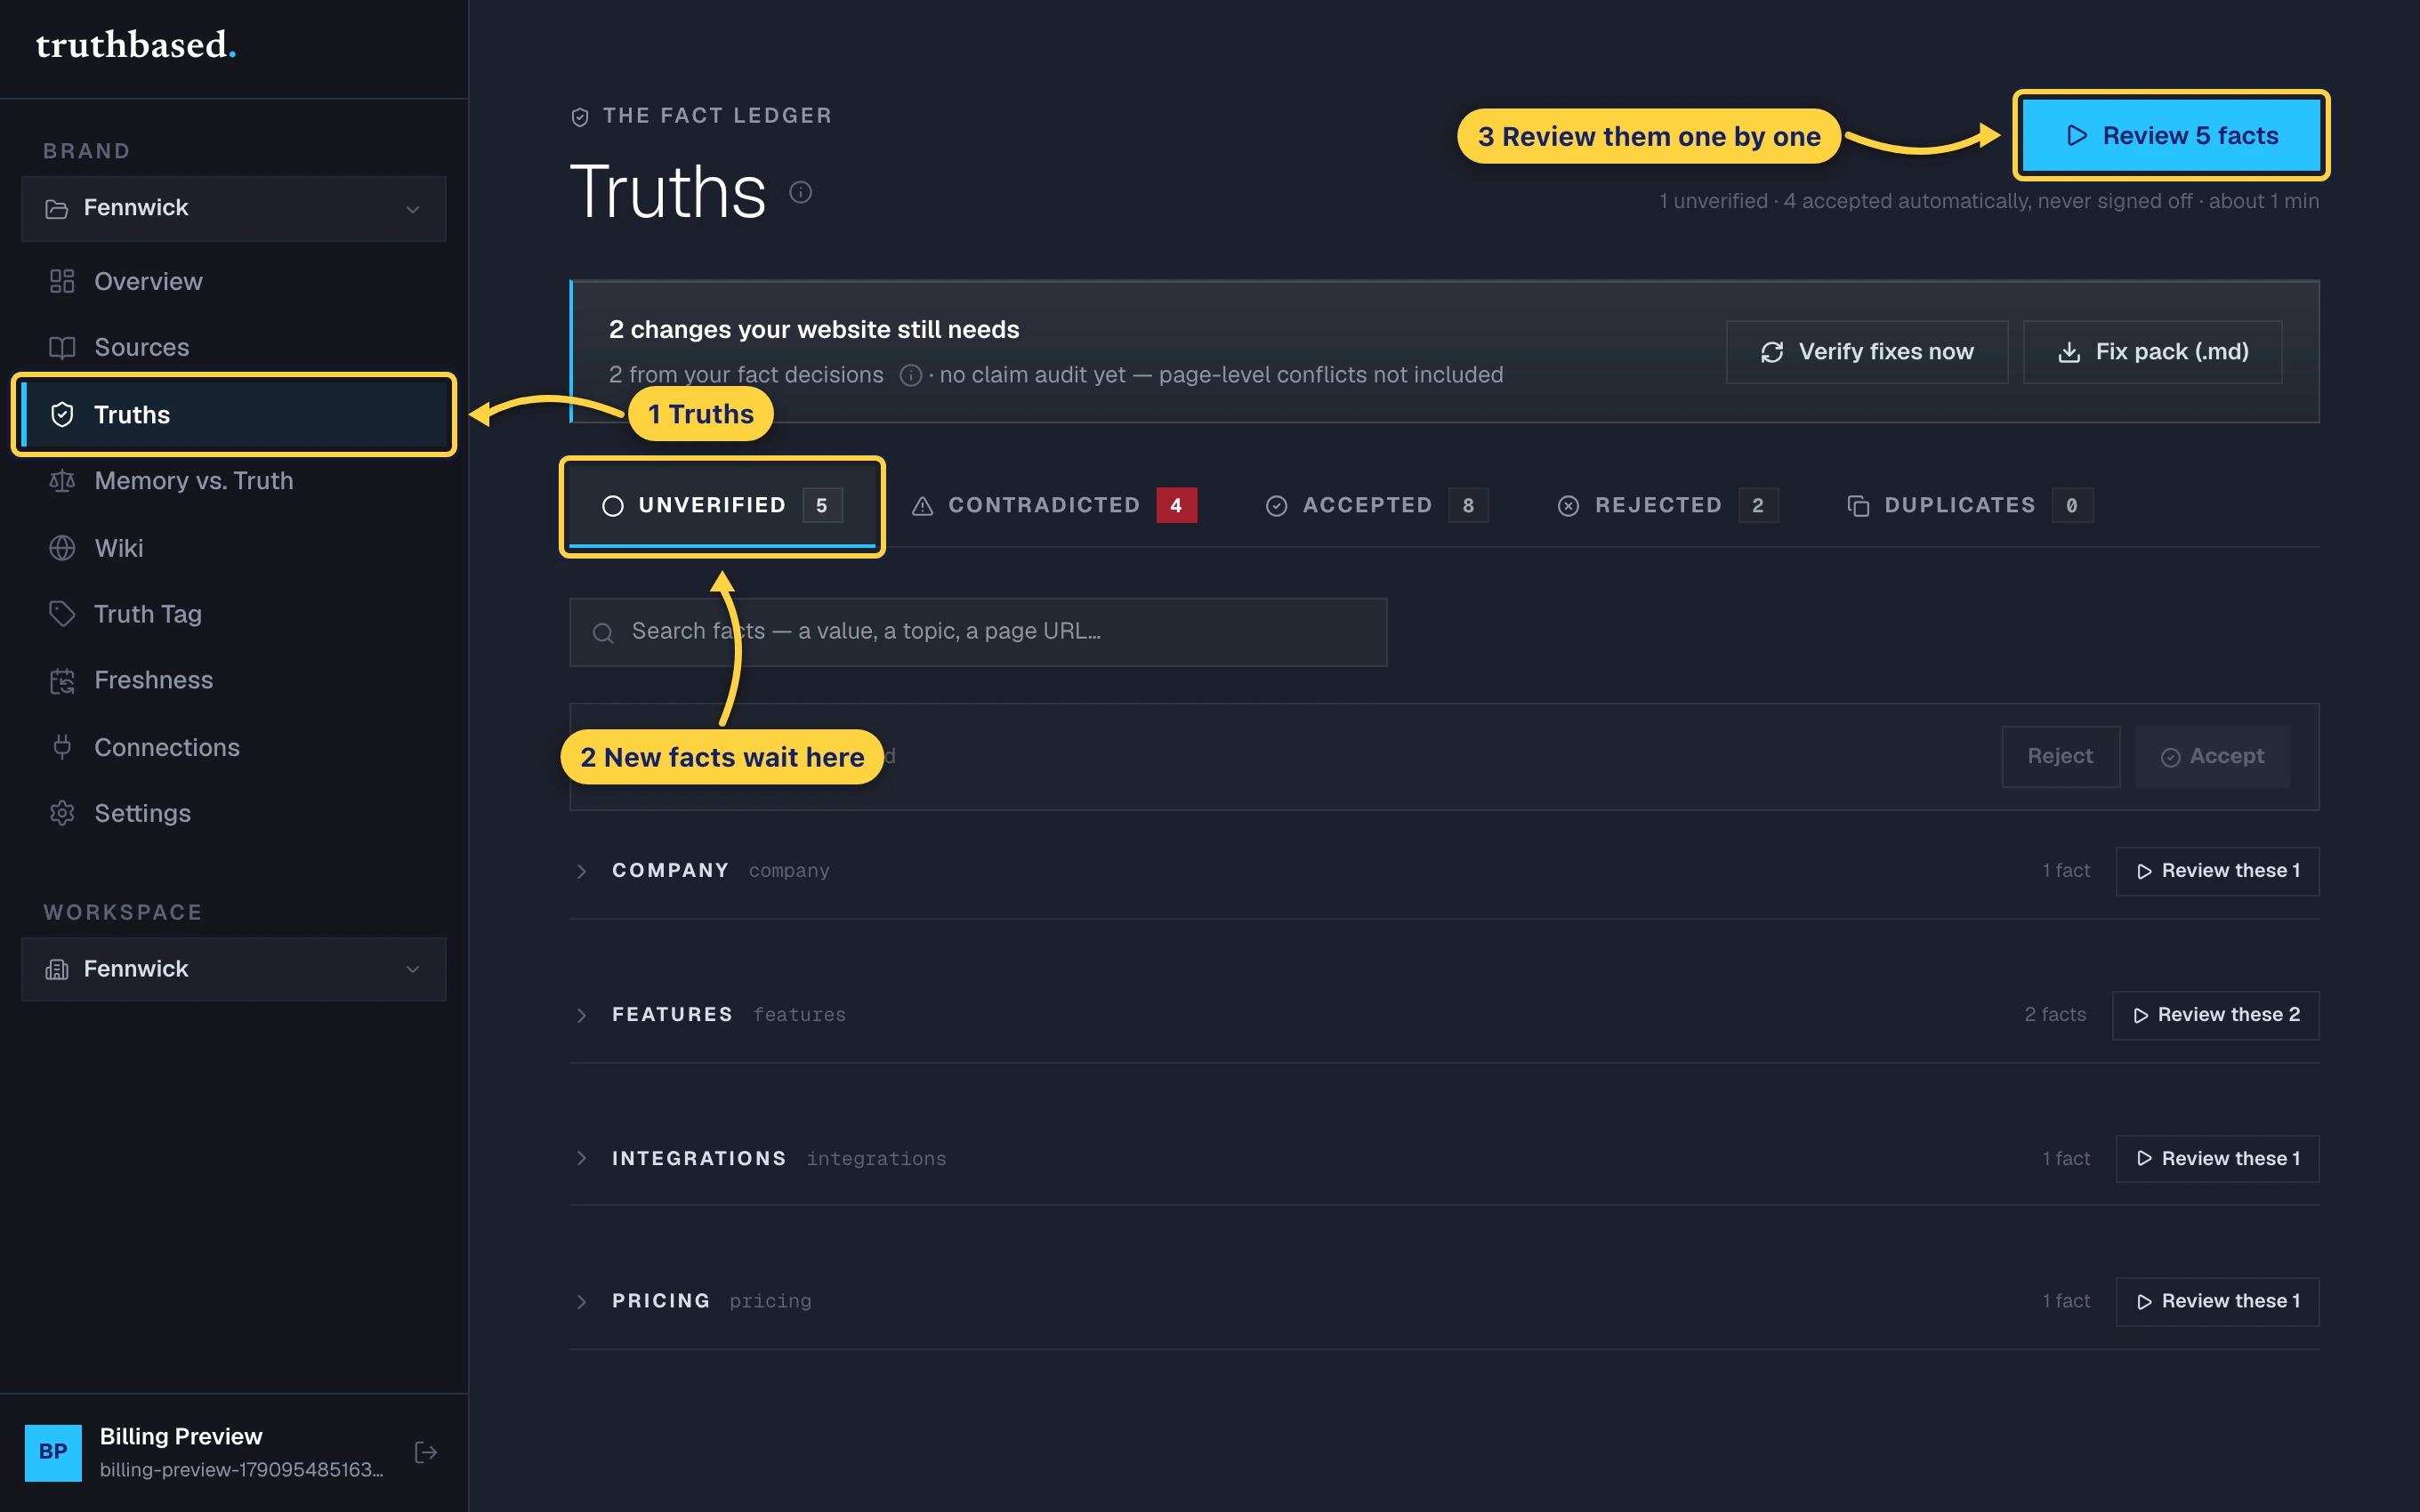Open the Workspace Fennwick dropdown
The image size is (2420, 1512).
(234, 969)
